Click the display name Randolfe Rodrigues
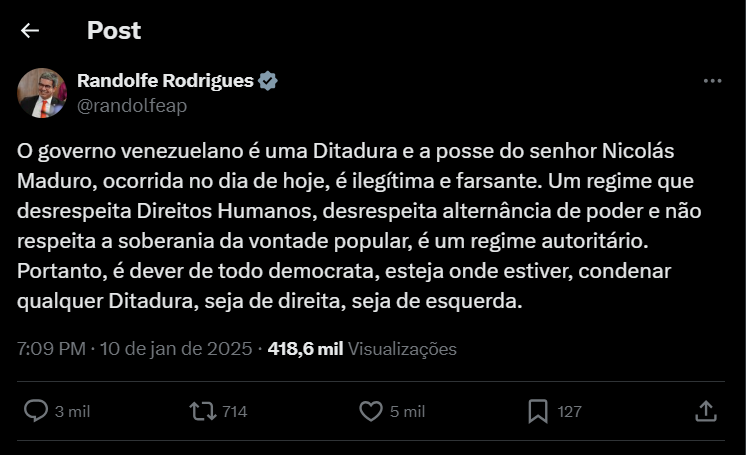 click(165, 81)
